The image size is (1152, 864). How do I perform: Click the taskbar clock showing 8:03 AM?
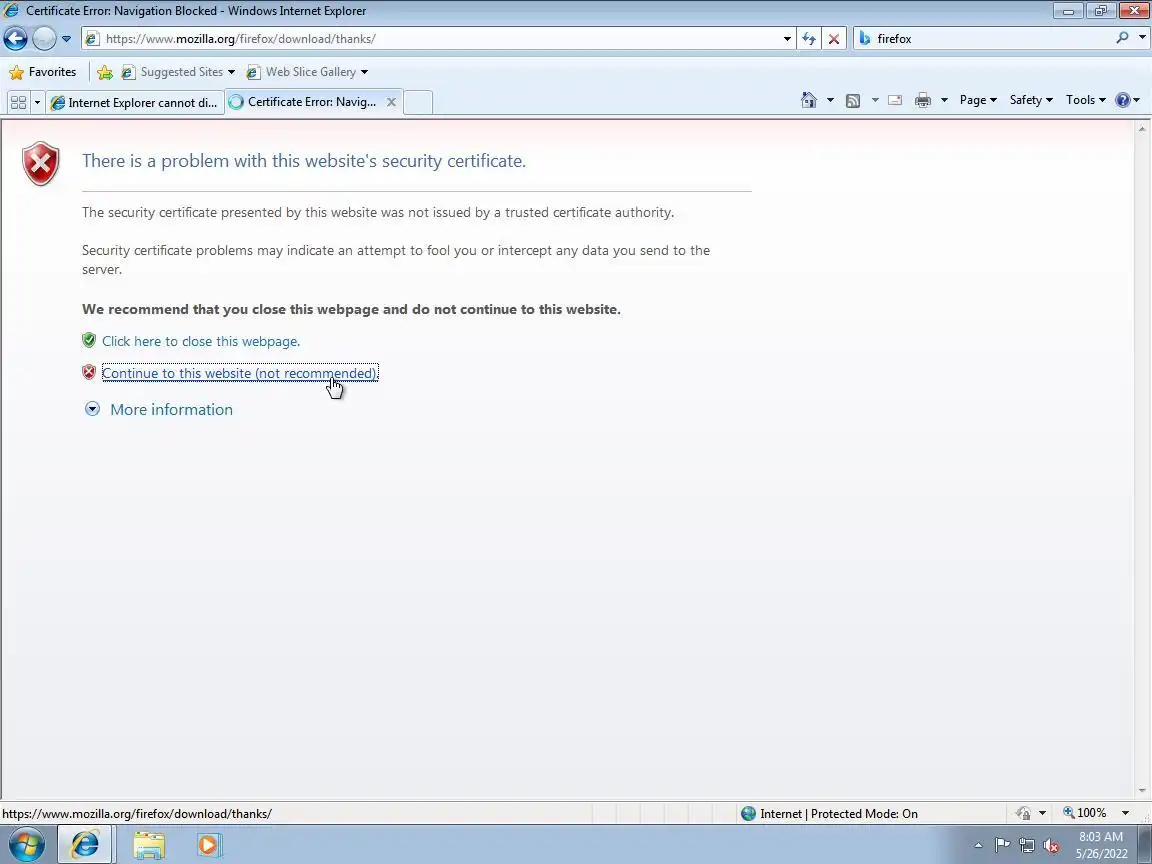point(1101,845)
